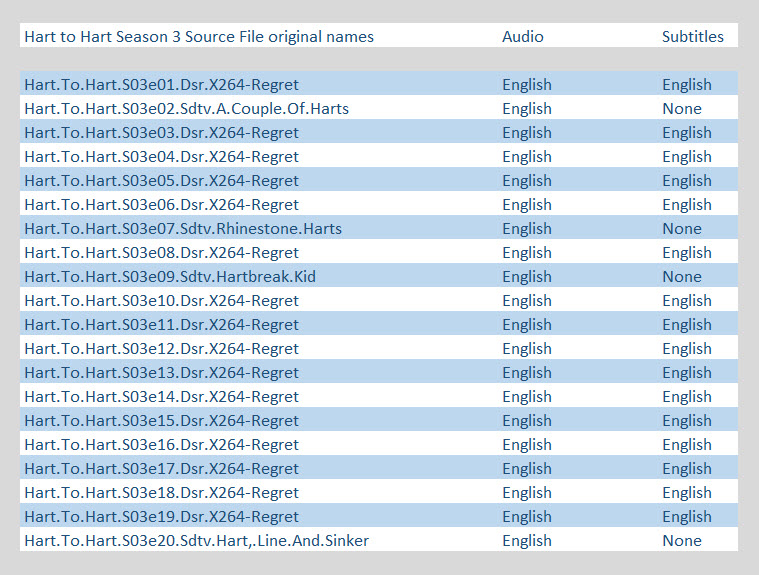Click the Audio column header
Viewport: 759px width, 575px height.
[x=523, y=37]
